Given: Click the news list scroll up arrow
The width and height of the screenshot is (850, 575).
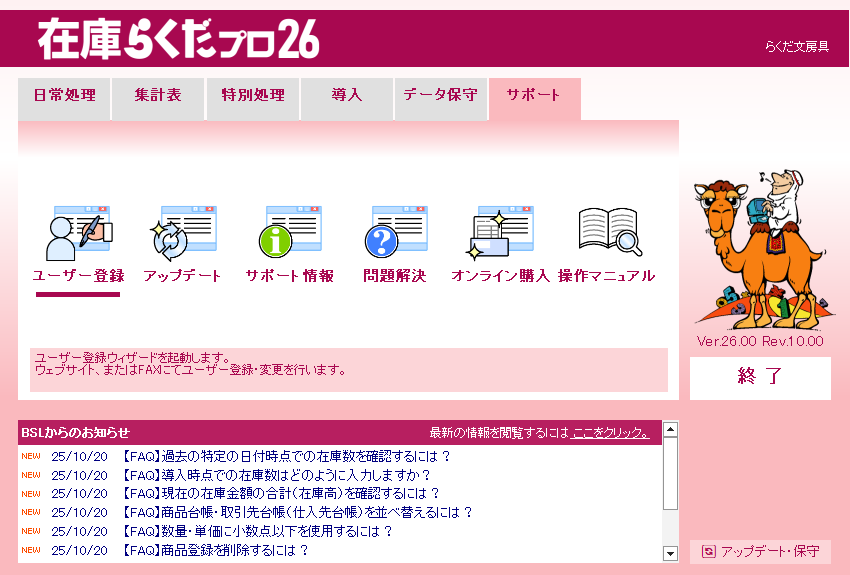Looking at the screenshot, I should (x=670, y=430).
